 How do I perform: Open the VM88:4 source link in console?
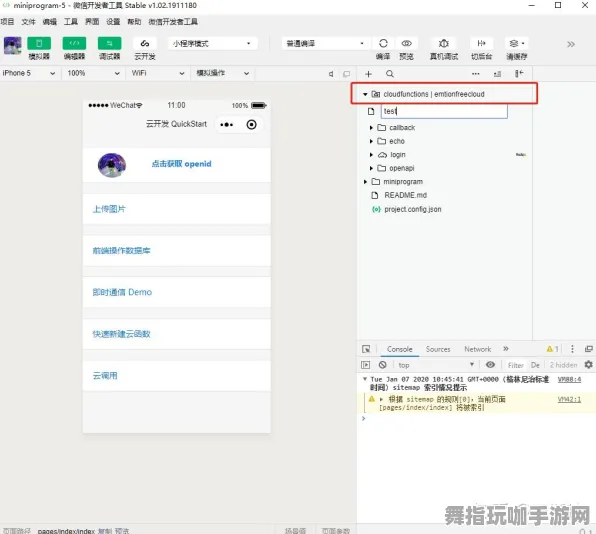pos(569,379)
